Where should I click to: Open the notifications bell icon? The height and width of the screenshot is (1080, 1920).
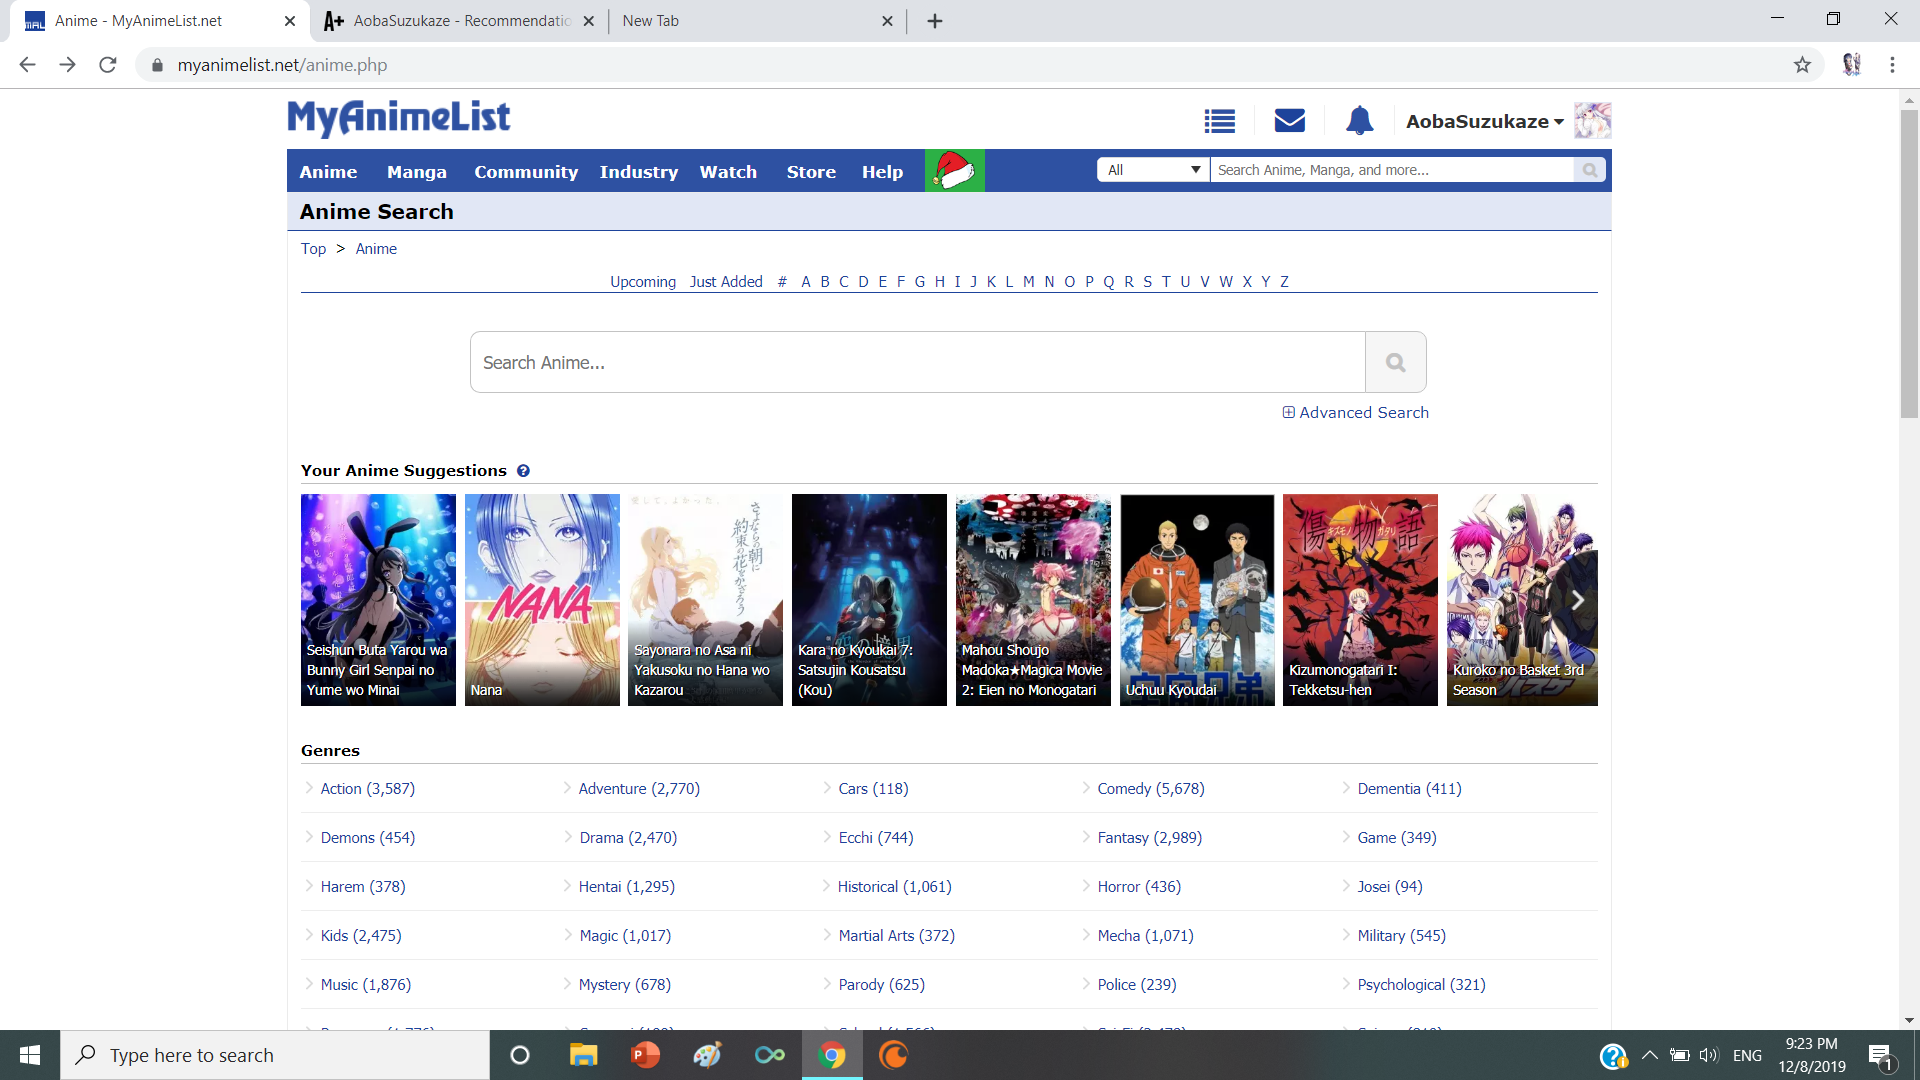(x=1359, y=121)
